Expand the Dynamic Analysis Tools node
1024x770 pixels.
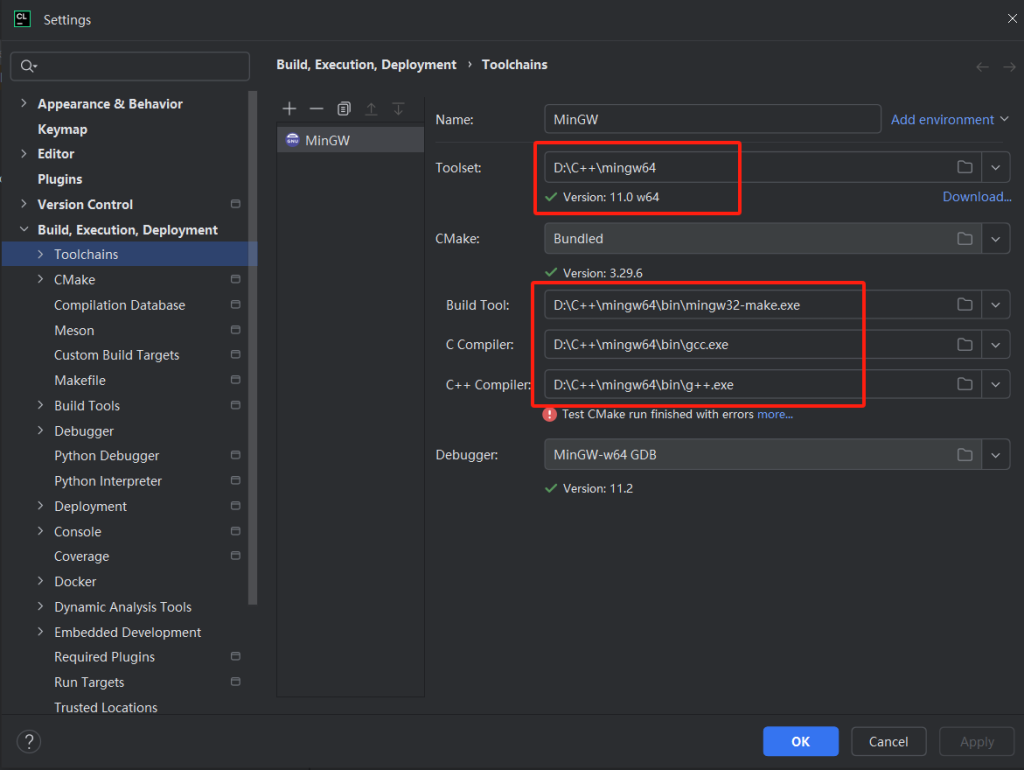(40, 606)
